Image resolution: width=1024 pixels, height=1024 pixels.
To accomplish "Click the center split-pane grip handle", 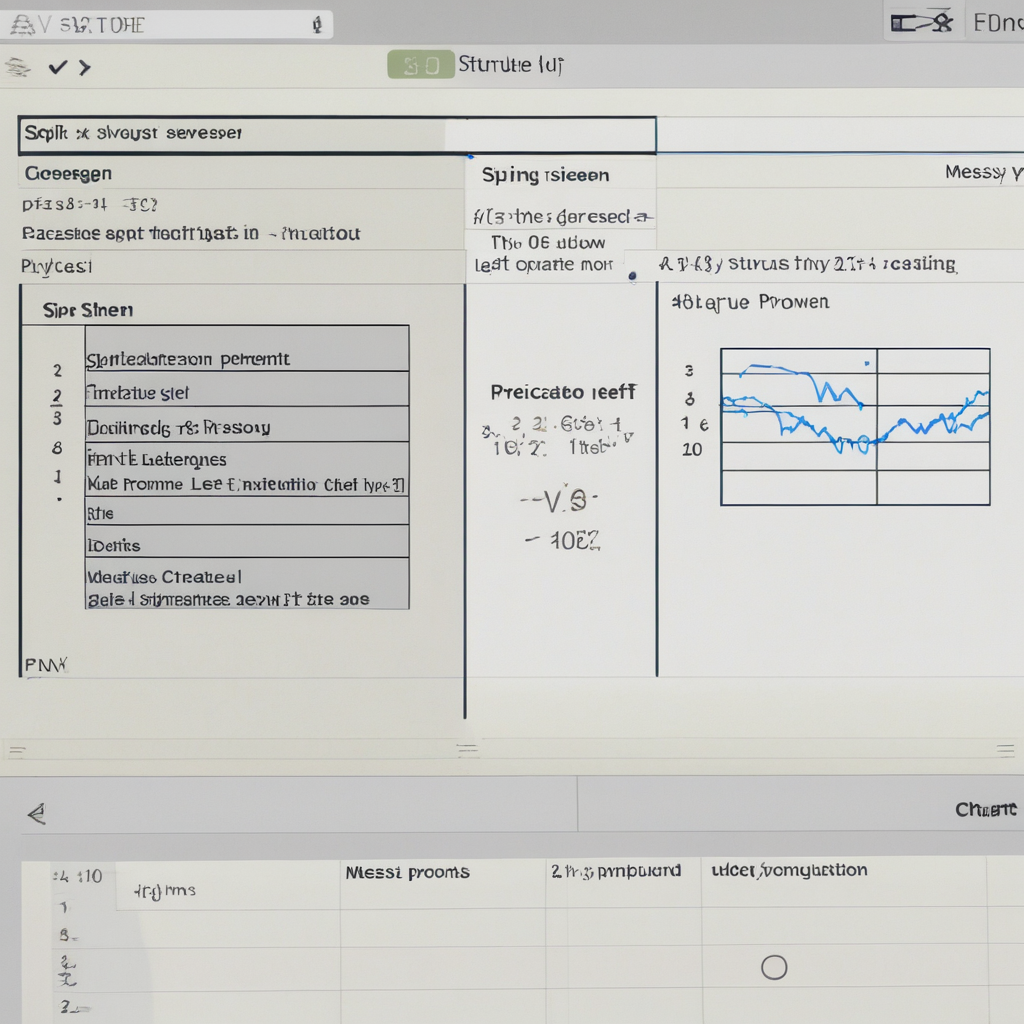I will point(468,750).
